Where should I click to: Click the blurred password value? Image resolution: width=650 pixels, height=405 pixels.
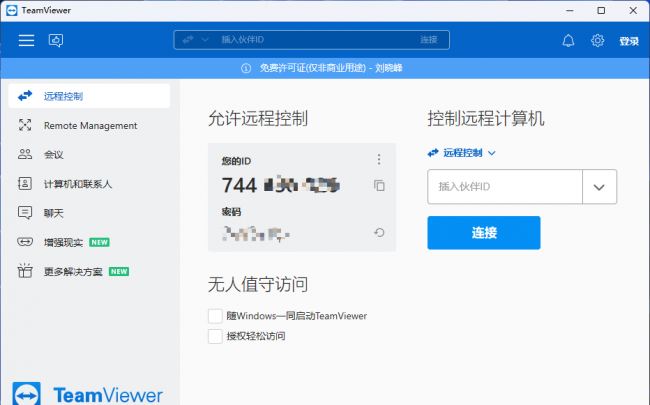click(x=256, y=234)
